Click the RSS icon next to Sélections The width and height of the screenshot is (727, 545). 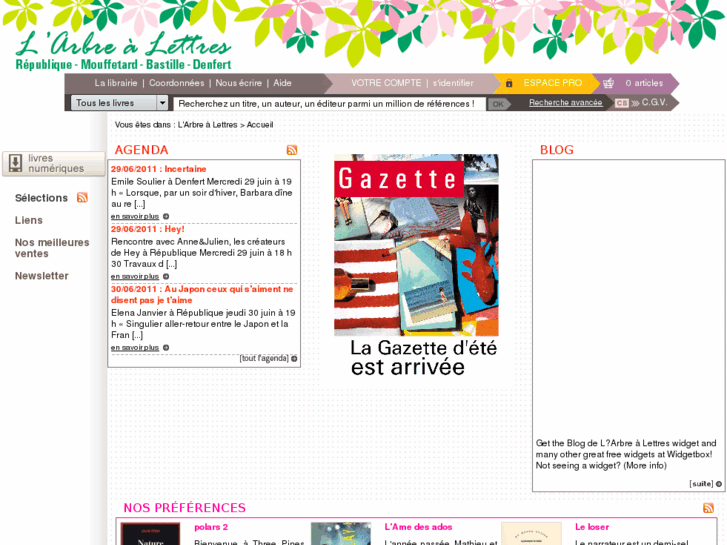82,198
